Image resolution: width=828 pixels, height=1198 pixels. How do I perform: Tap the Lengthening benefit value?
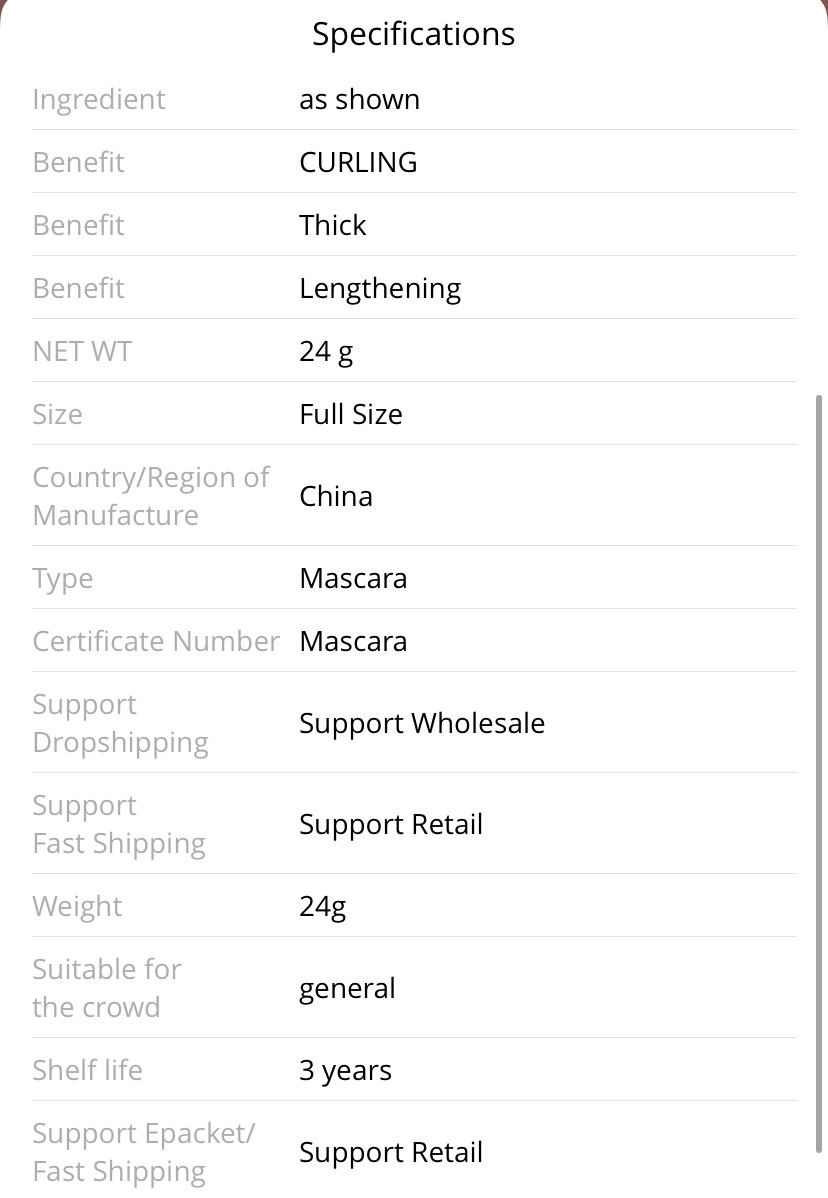[x=380, y=289]
